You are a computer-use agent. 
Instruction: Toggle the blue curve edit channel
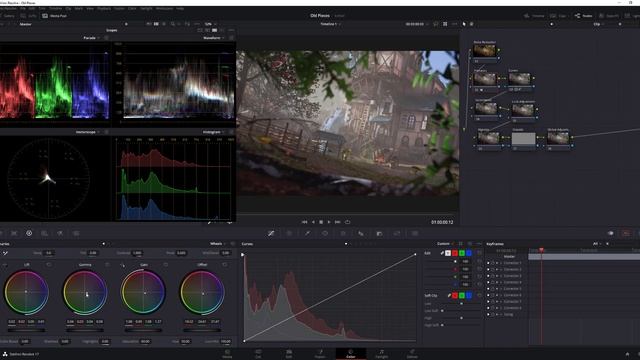[x=469, y=253]
